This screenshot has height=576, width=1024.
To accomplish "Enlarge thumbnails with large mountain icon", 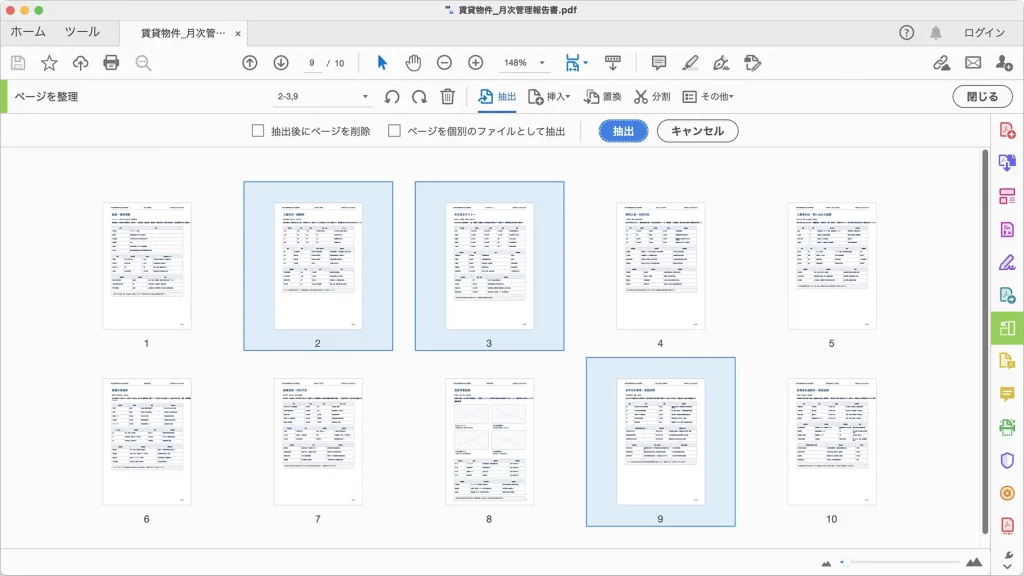I will [974, 562].
